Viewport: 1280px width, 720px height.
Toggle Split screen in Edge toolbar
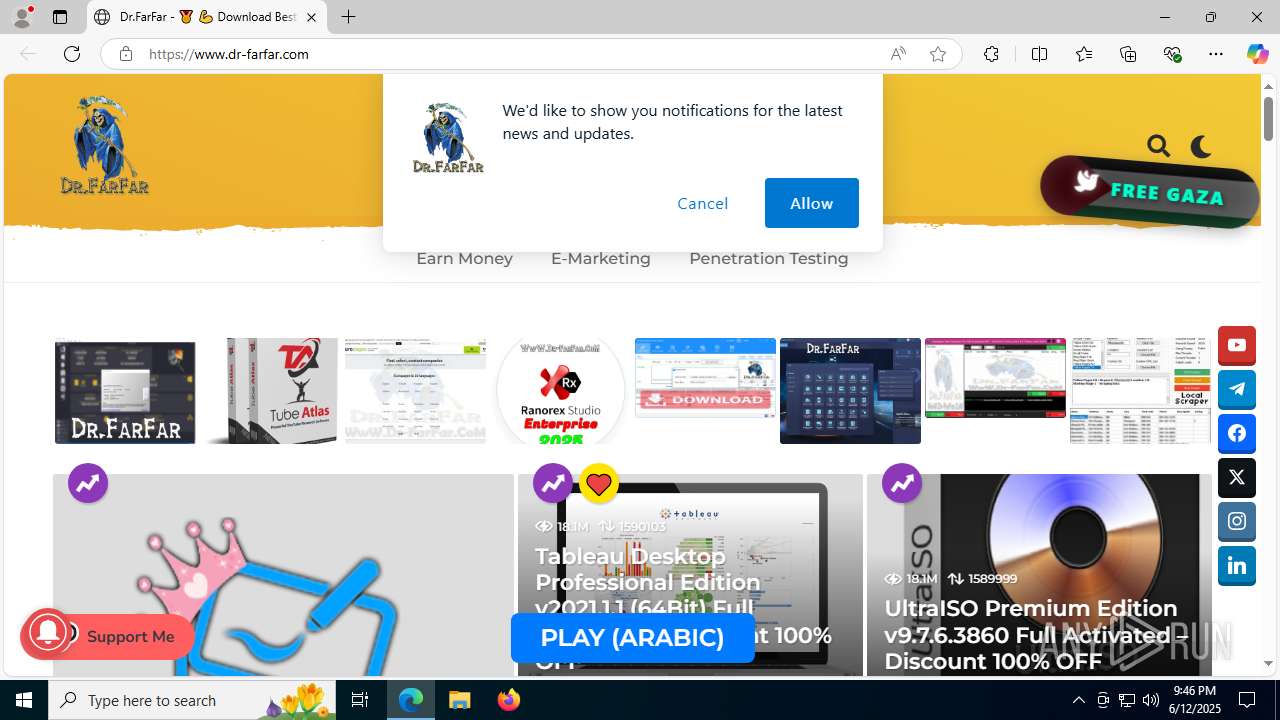pyautogui.click(x=1039, y=54)
